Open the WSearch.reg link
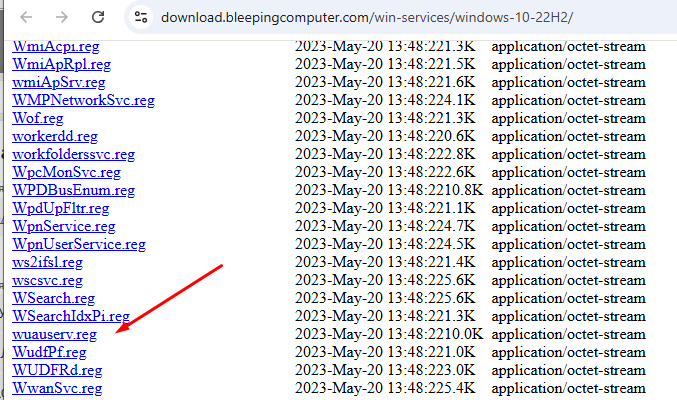677x400 pixels. [x=54, y=298]
